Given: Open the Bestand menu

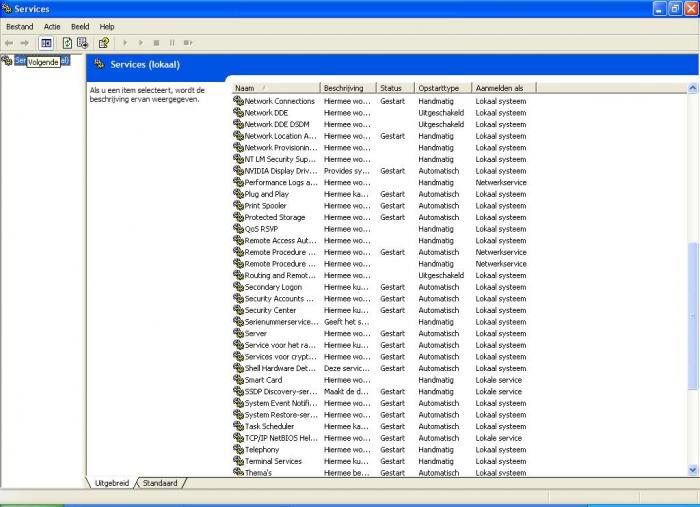Looking at the screenshot, I should click(x=20, y=27).
